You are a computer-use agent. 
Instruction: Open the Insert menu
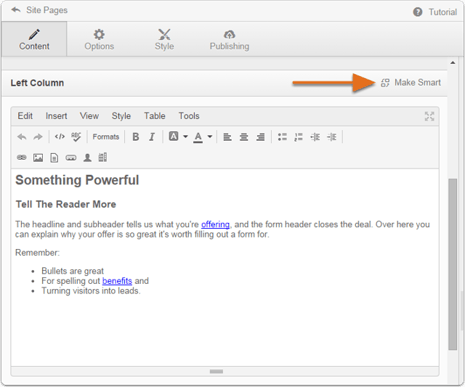(x=56, y=116)
